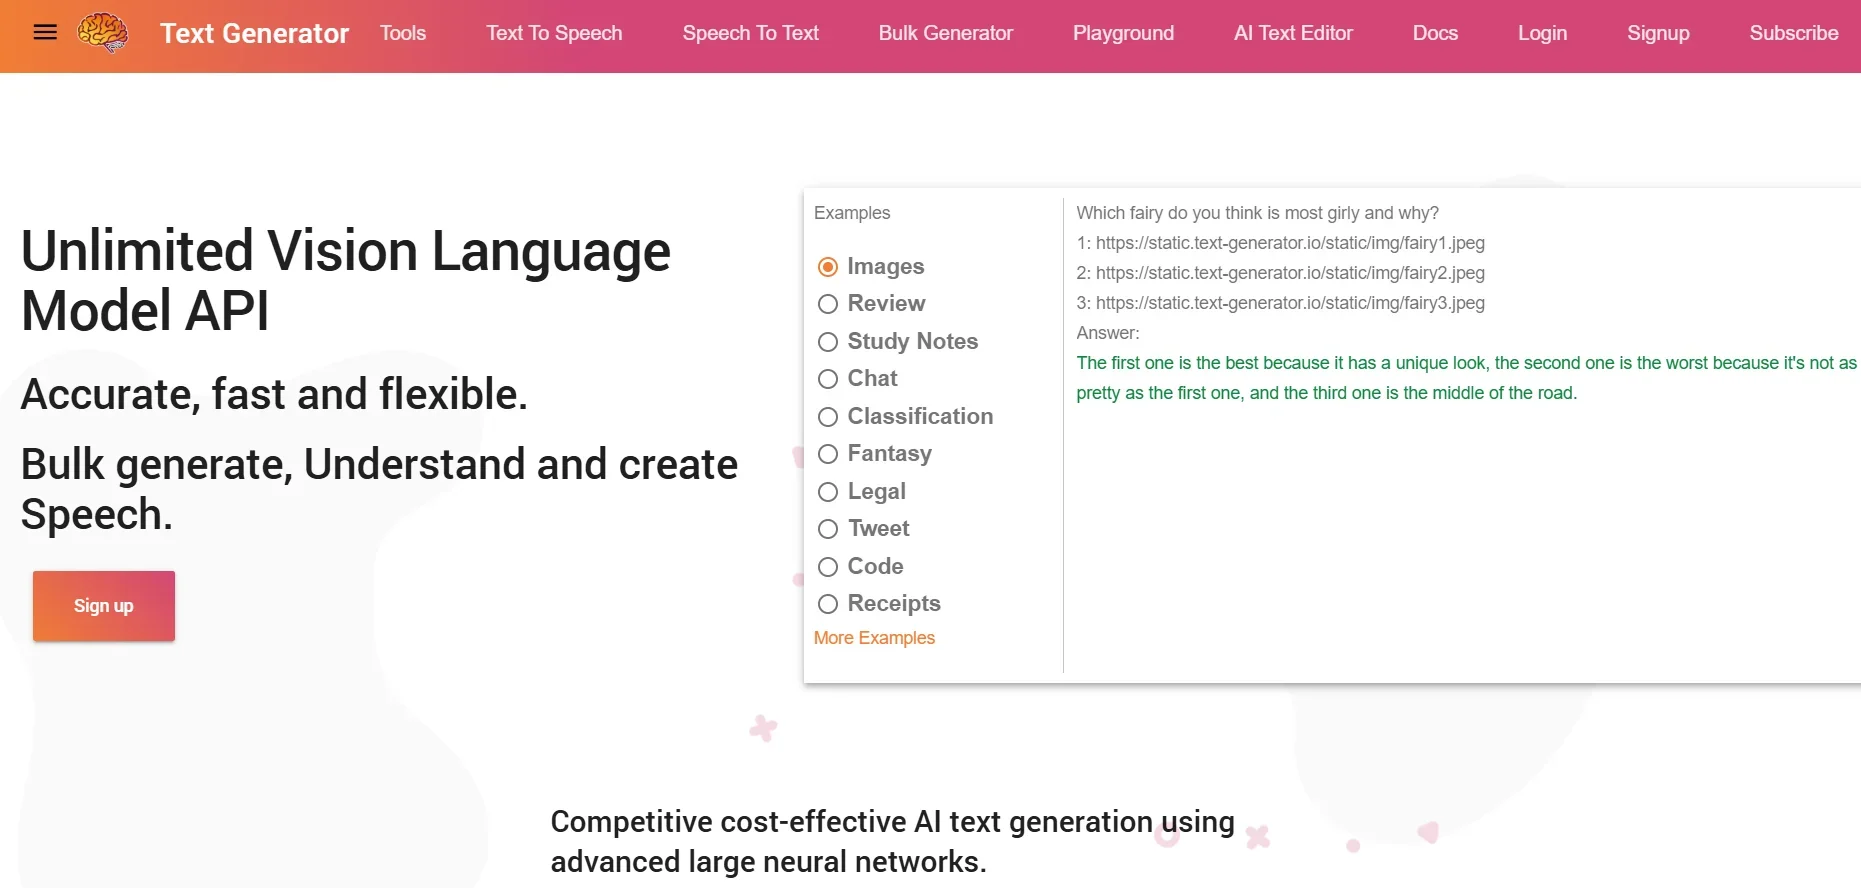Click 'Unlimited Vision Language Model API' heading
The height and width of the screenshot is (888, 1861).
(346, 280)
